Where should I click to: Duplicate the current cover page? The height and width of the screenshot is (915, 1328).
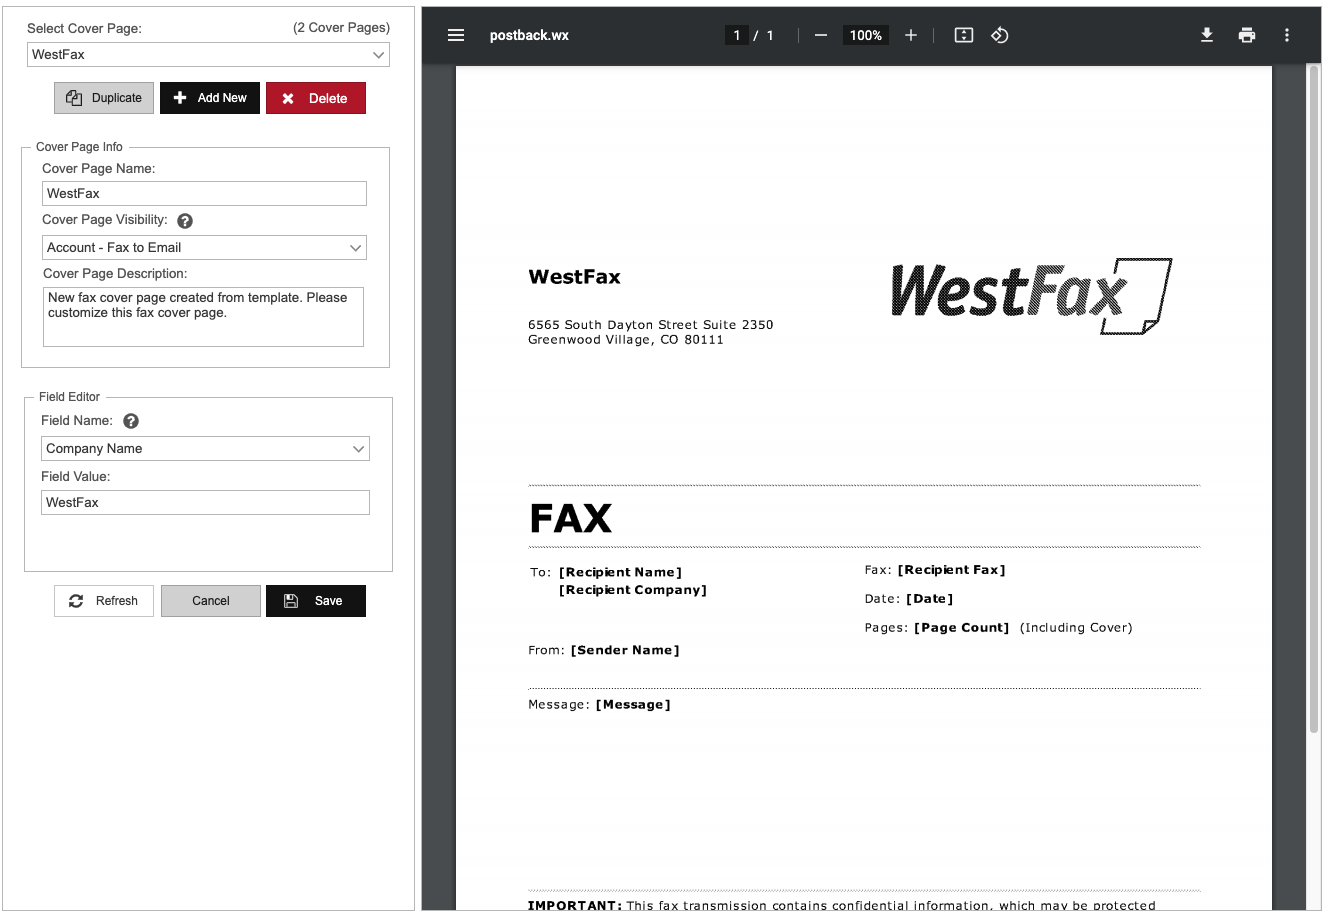(104, 98)
